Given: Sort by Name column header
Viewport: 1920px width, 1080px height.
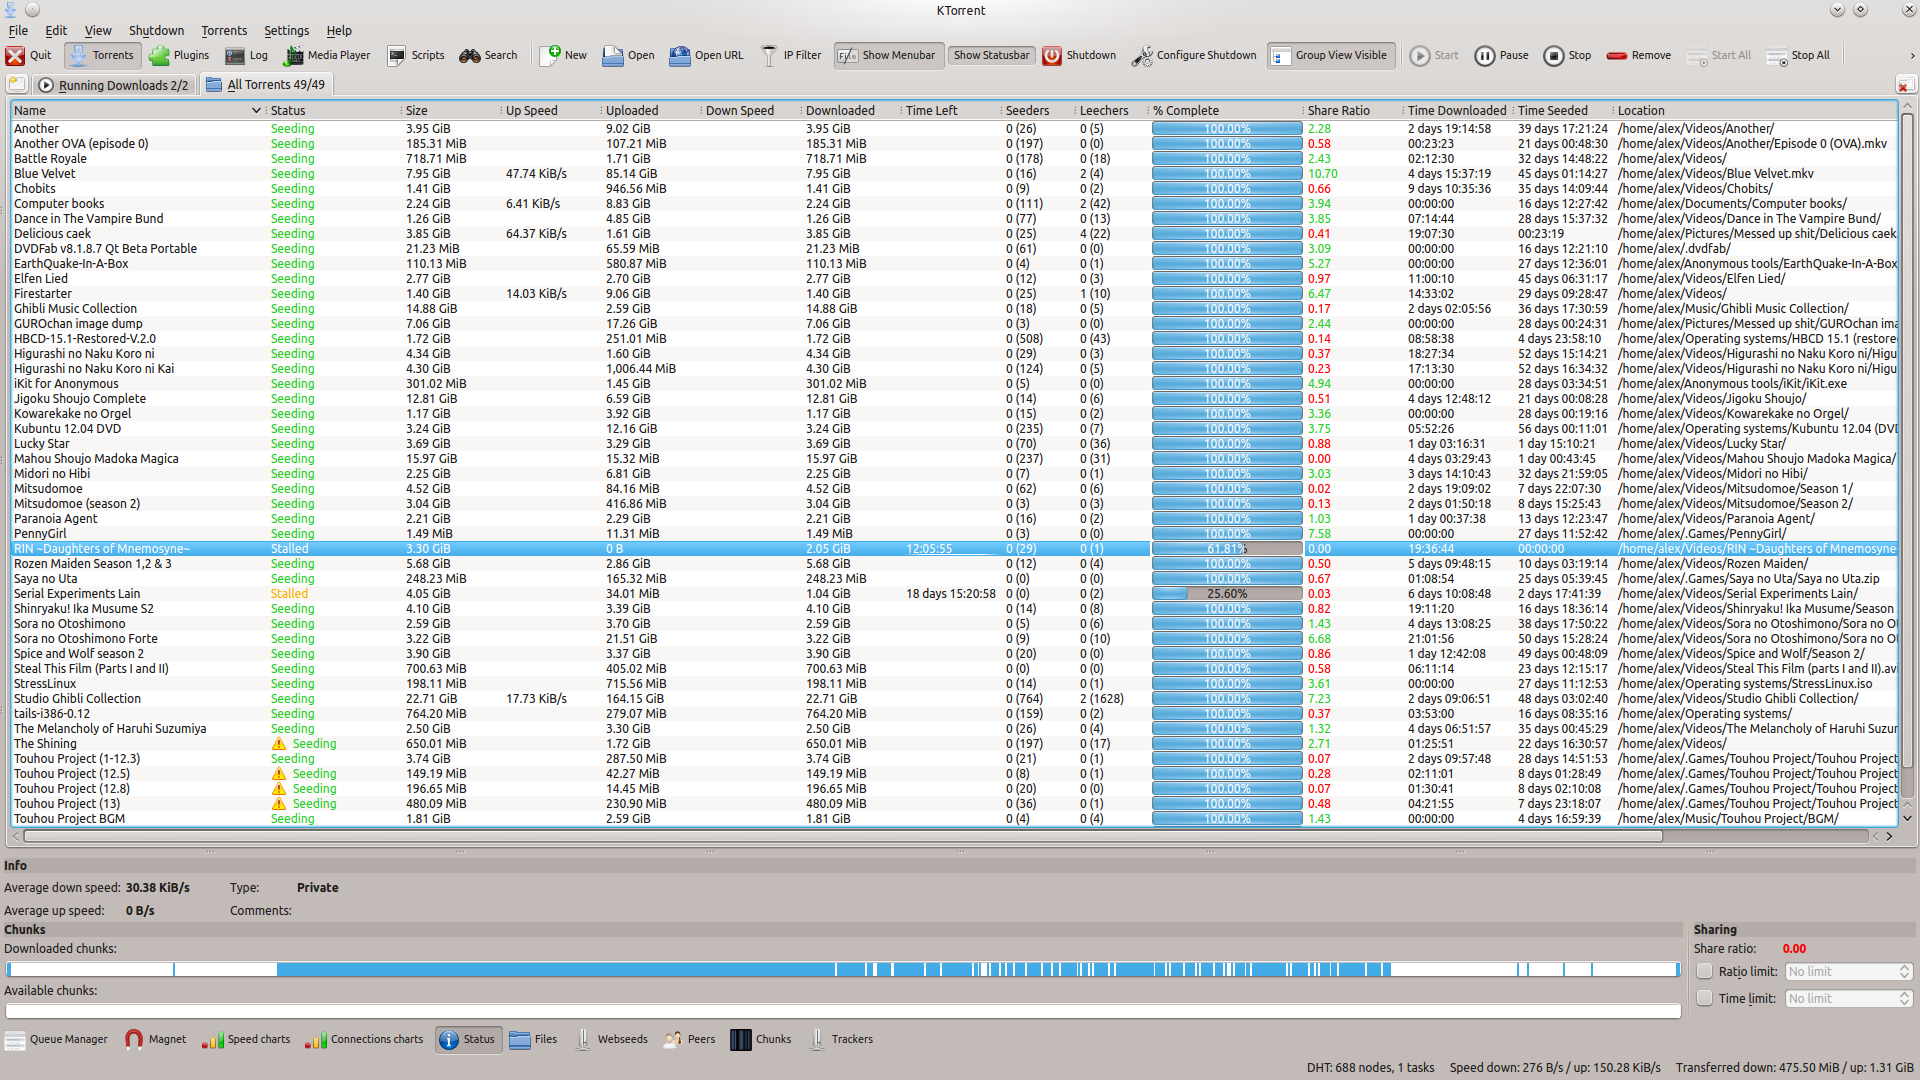Looking at the screenshot, I should (137, 111).
